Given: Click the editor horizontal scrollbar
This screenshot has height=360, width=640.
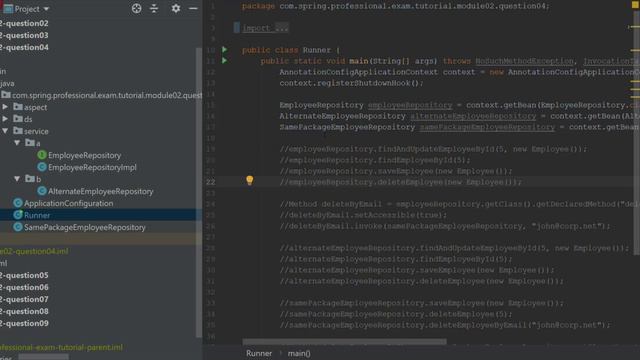Looking at the screenshot, I should 344,342.
